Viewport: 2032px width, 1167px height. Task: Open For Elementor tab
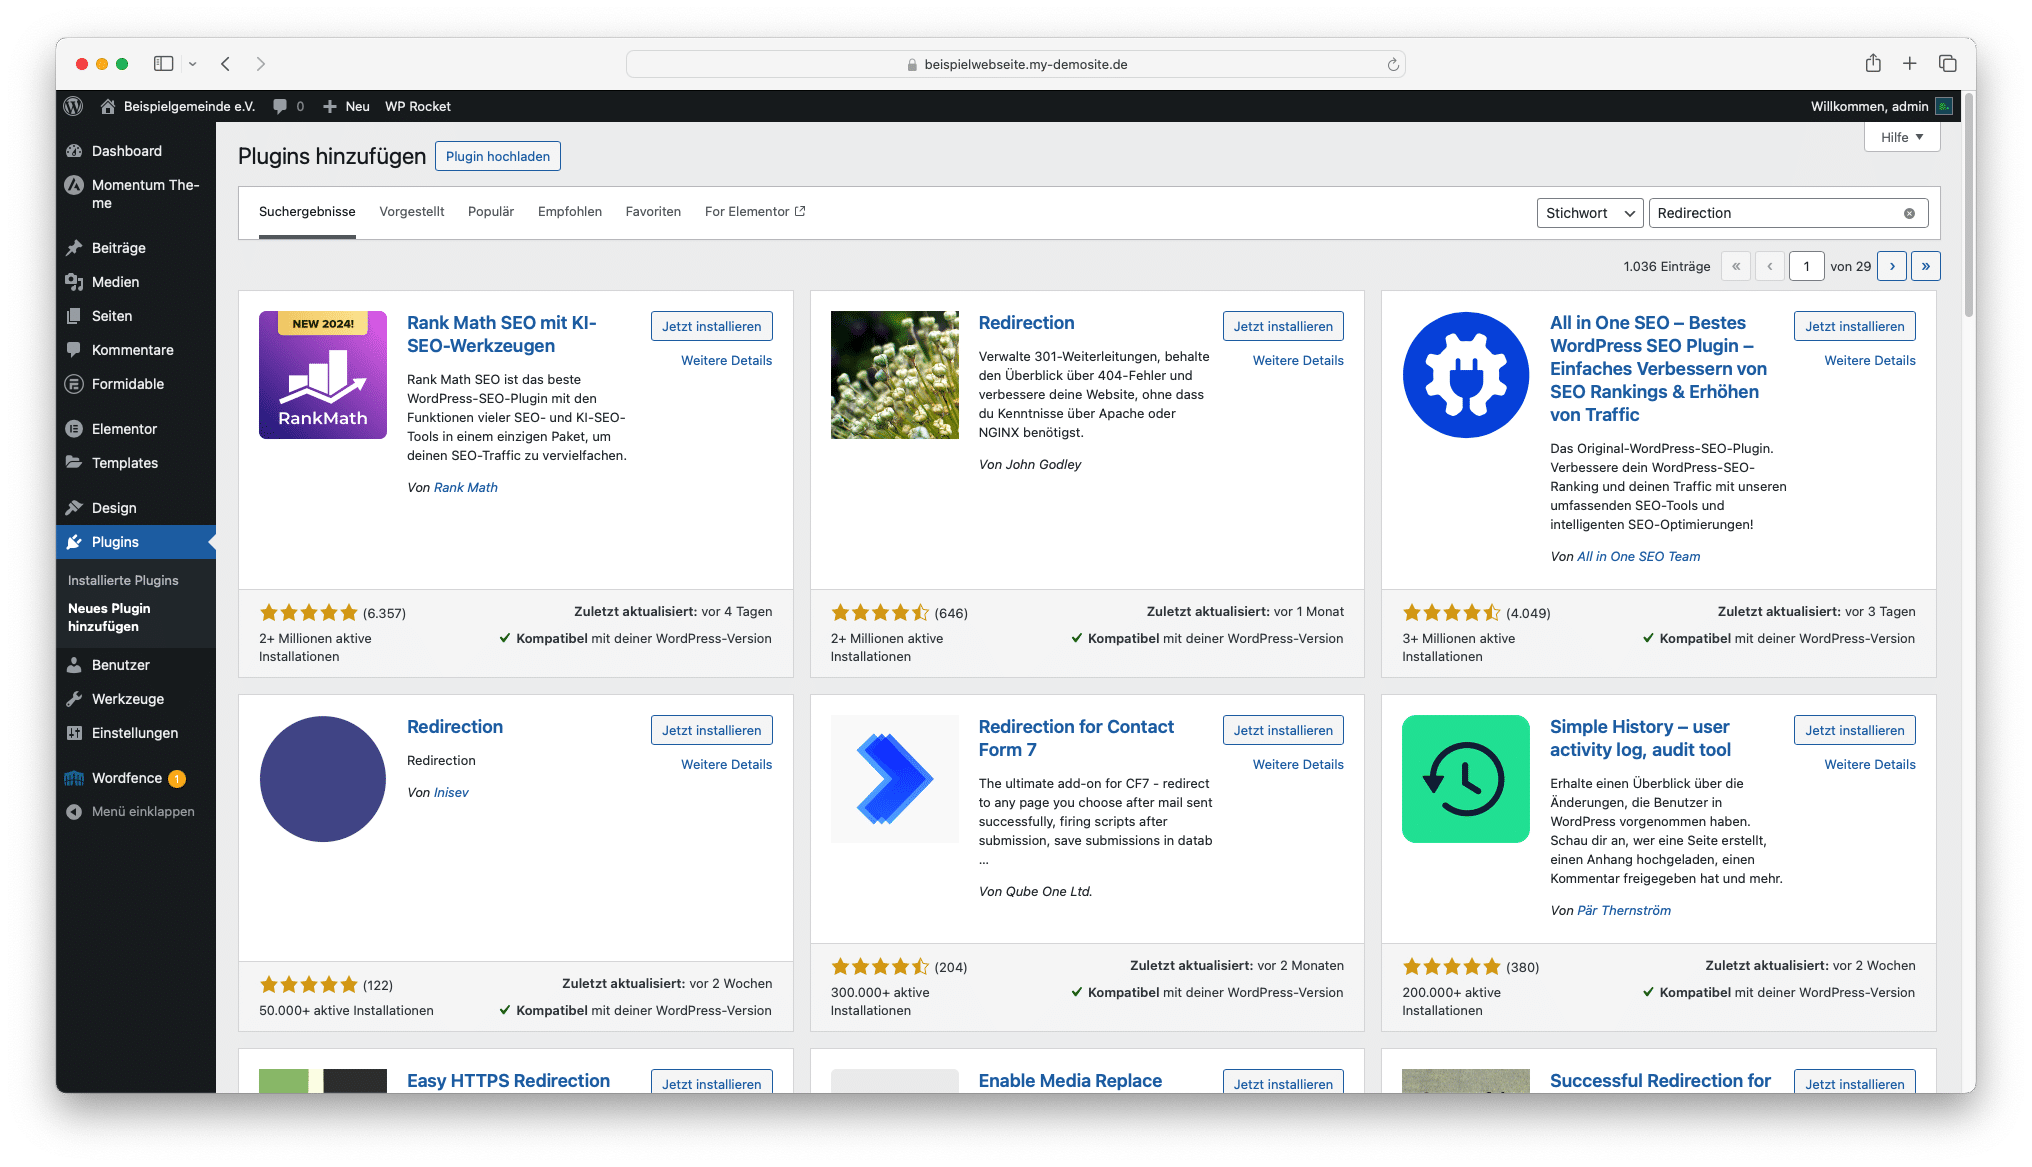coord(755,212)
